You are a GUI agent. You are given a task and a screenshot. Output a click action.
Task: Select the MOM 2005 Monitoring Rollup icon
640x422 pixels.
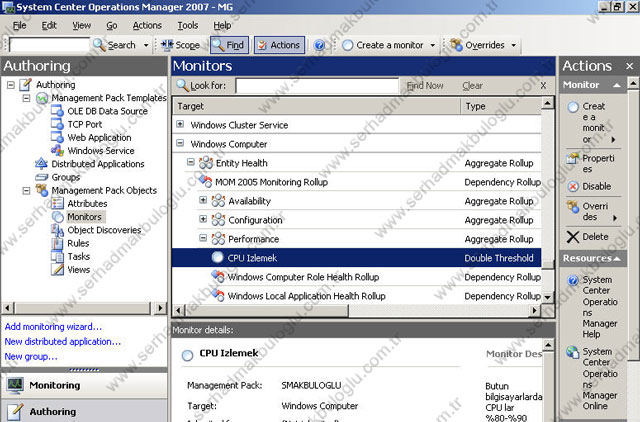point(206,181)
